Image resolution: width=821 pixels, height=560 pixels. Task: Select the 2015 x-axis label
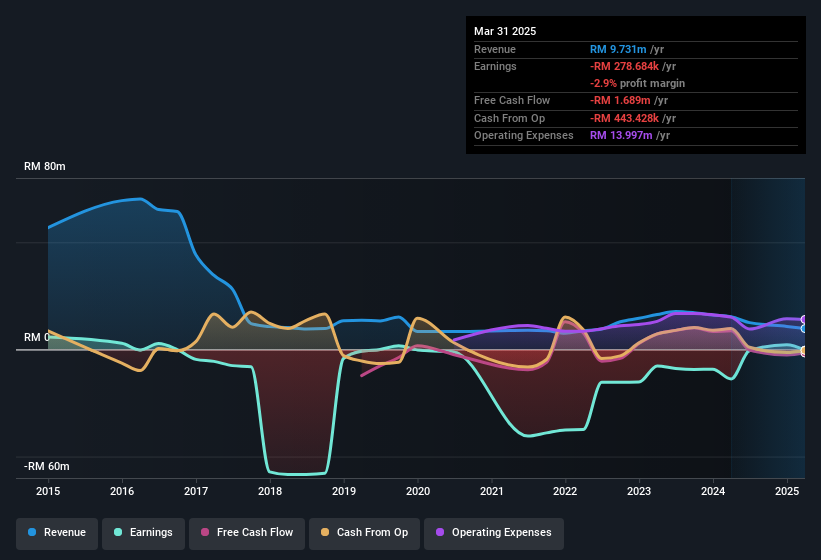click(48, 491)
